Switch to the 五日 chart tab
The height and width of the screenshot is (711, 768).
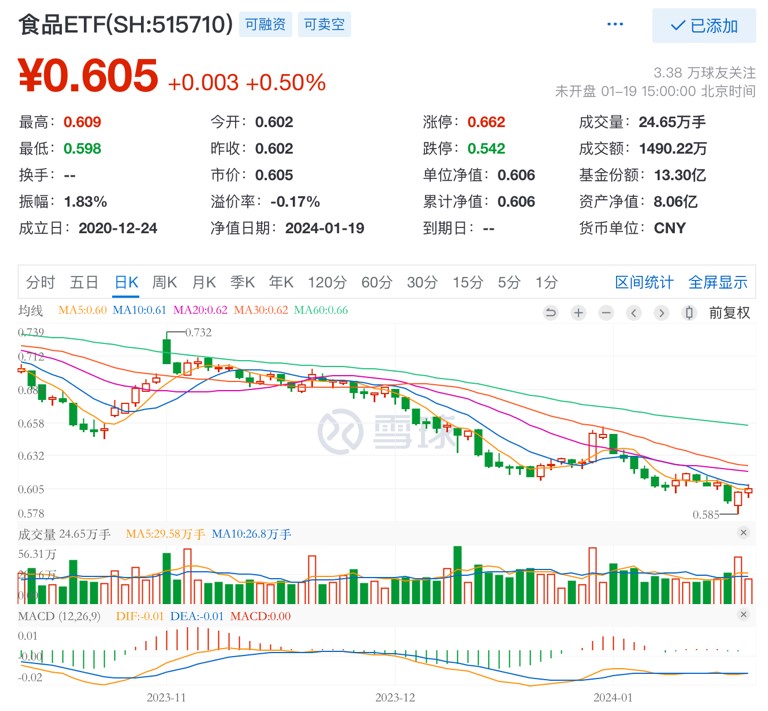[x=84, y=283]
